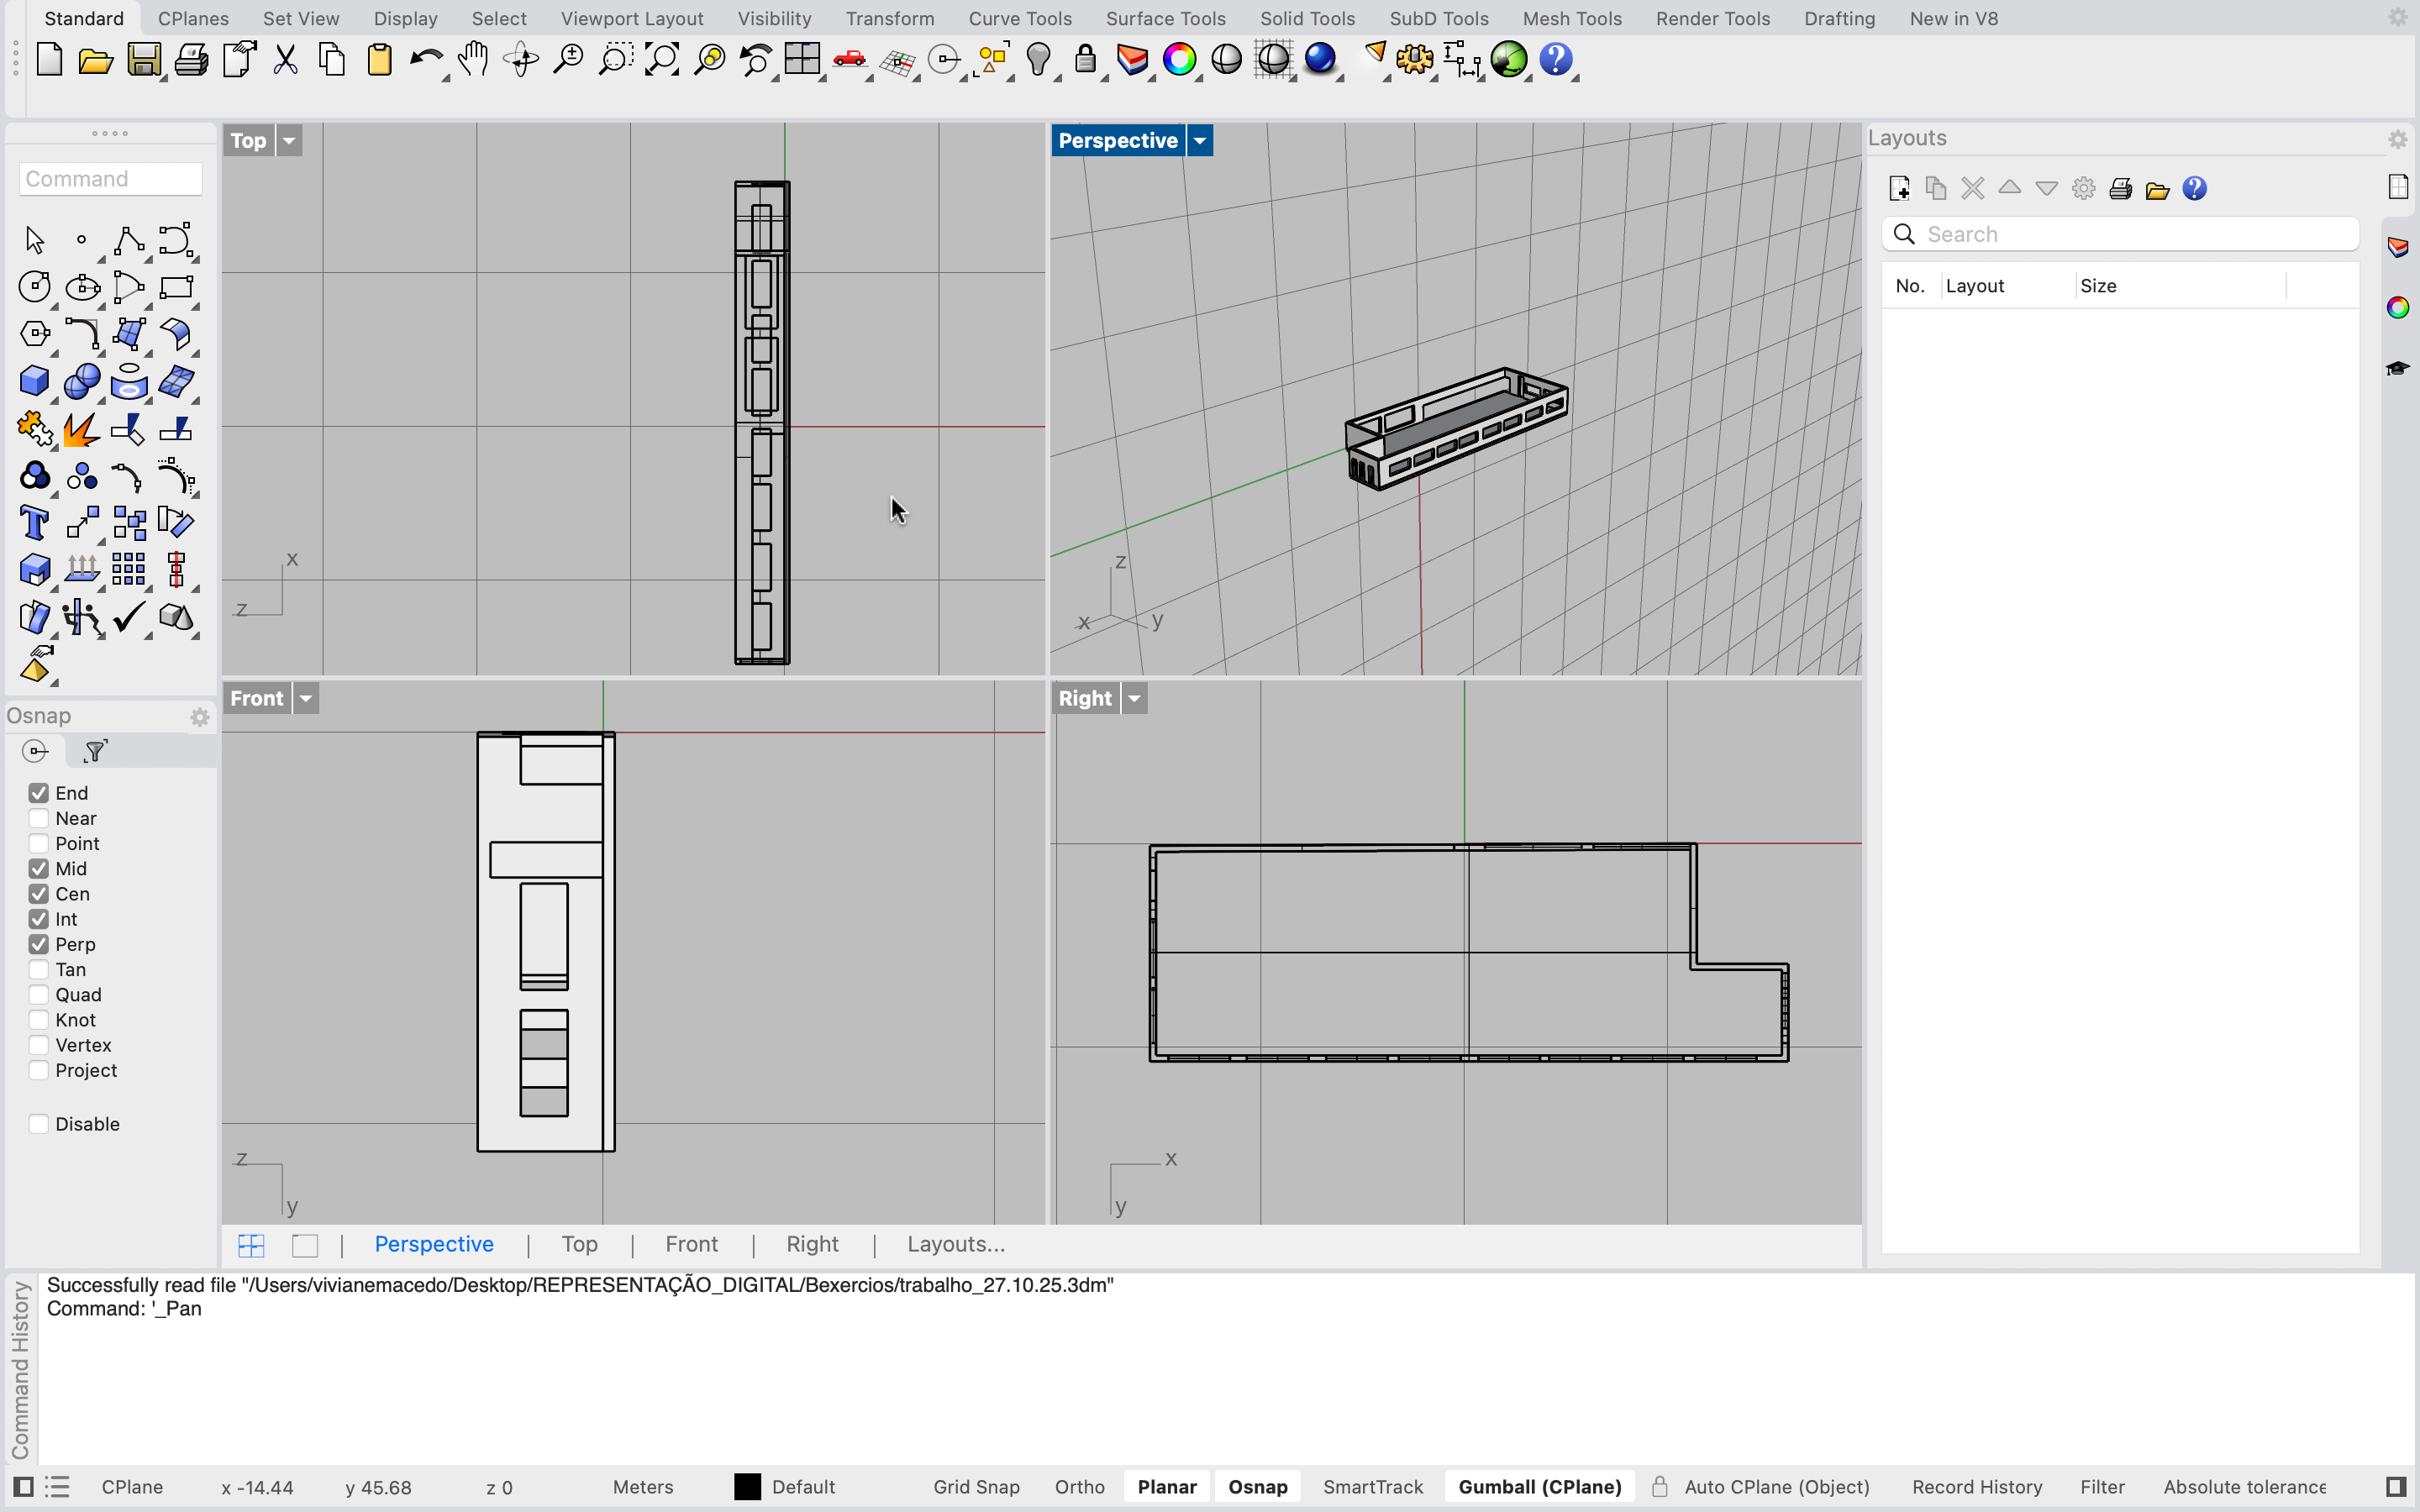Click the Undo arrow icon
Screen dimensions: 2420x1512
pos(425,60)
